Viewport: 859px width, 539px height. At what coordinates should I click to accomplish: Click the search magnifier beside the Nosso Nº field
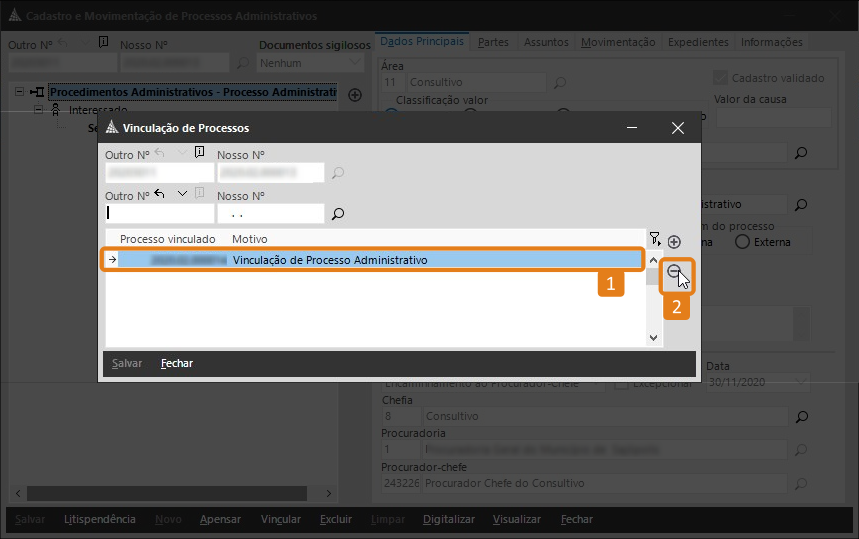pyautogui.click(x=338, y=213)
